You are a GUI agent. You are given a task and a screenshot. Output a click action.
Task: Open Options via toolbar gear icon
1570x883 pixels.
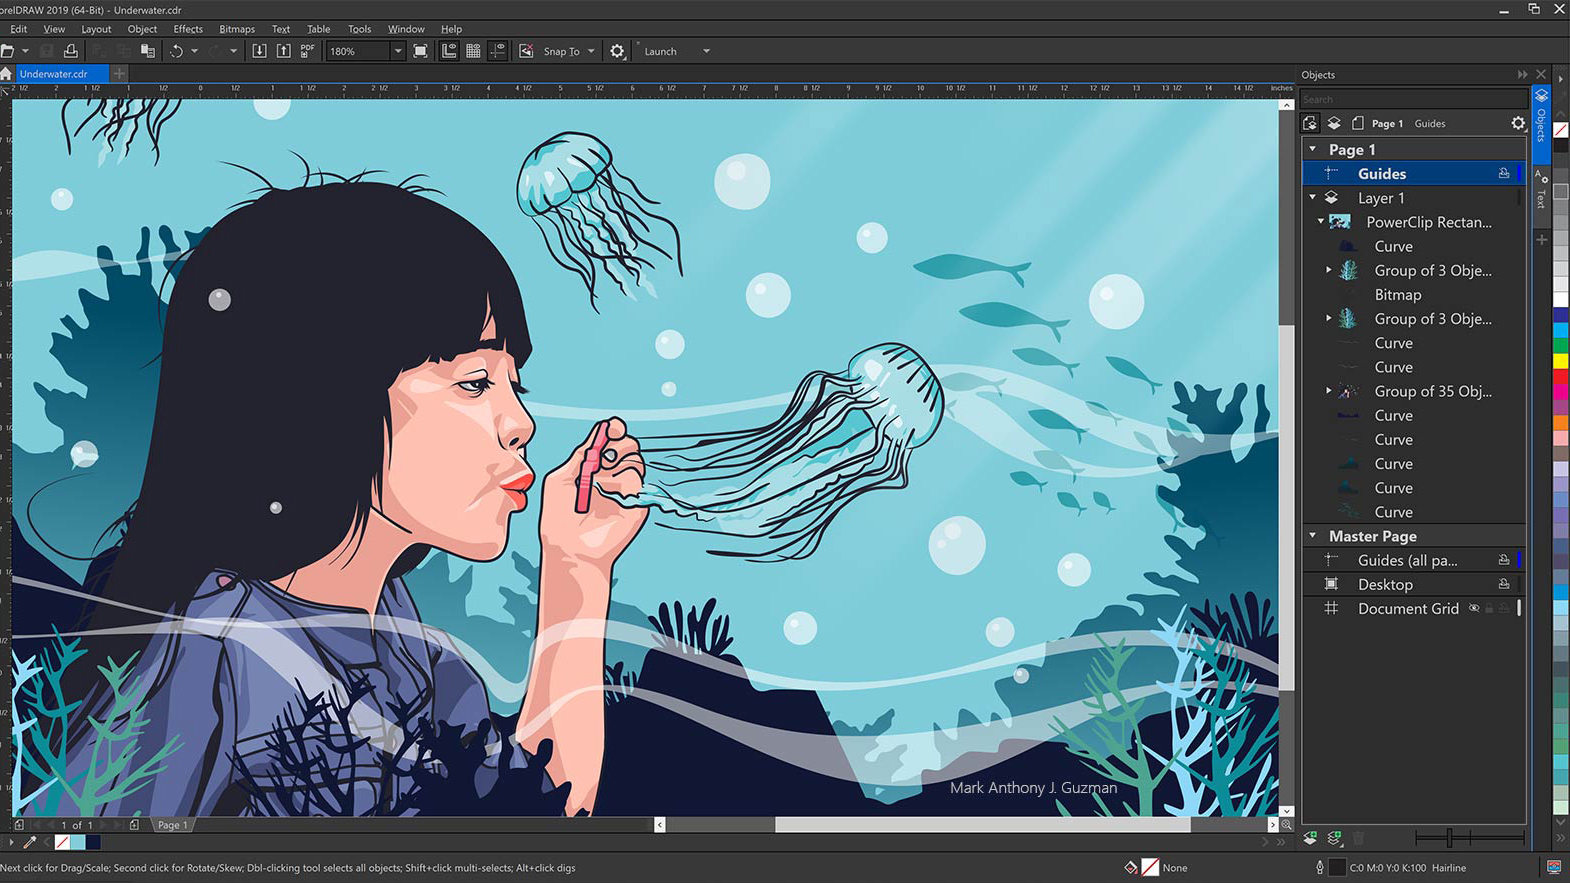point(618,51)
